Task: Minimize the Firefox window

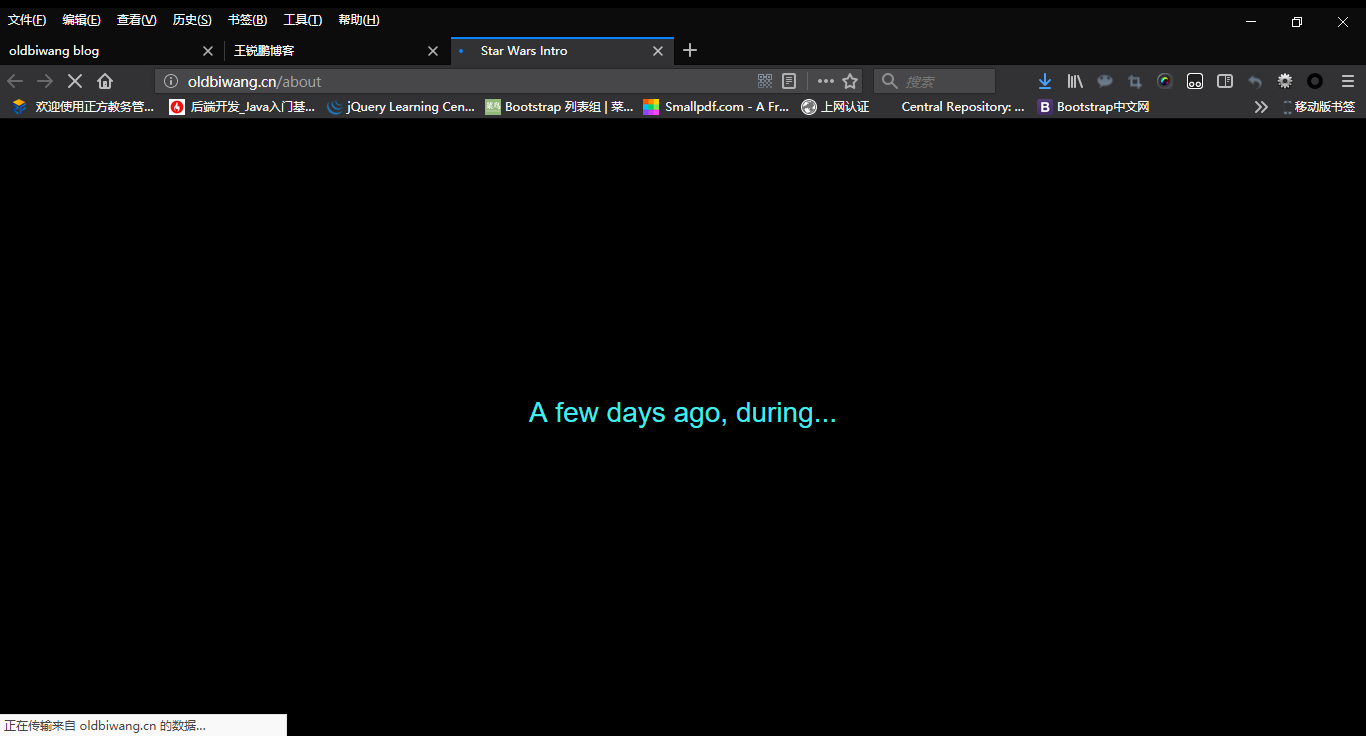Action: pyautogui.click(x=1251, y=21)
